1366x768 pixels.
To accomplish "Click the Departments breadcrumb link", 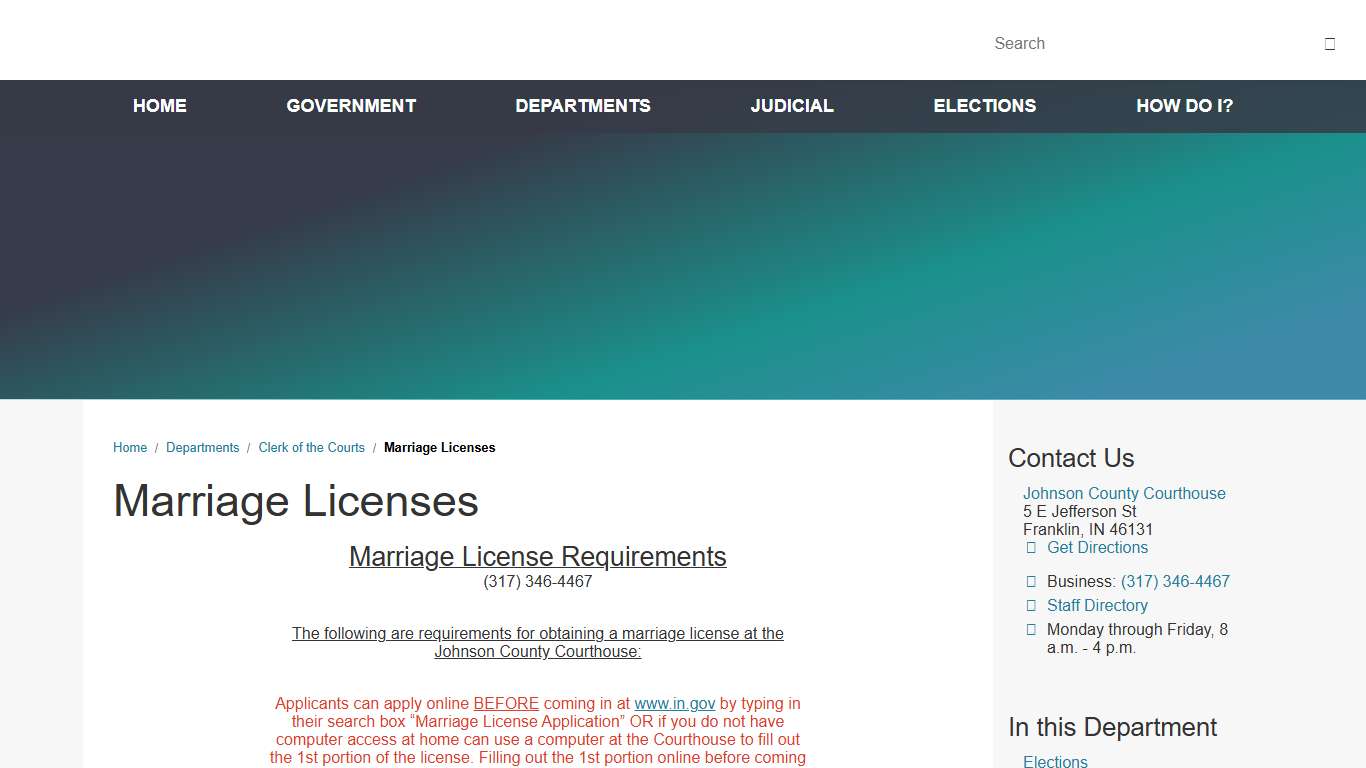I will click(203, 447).
